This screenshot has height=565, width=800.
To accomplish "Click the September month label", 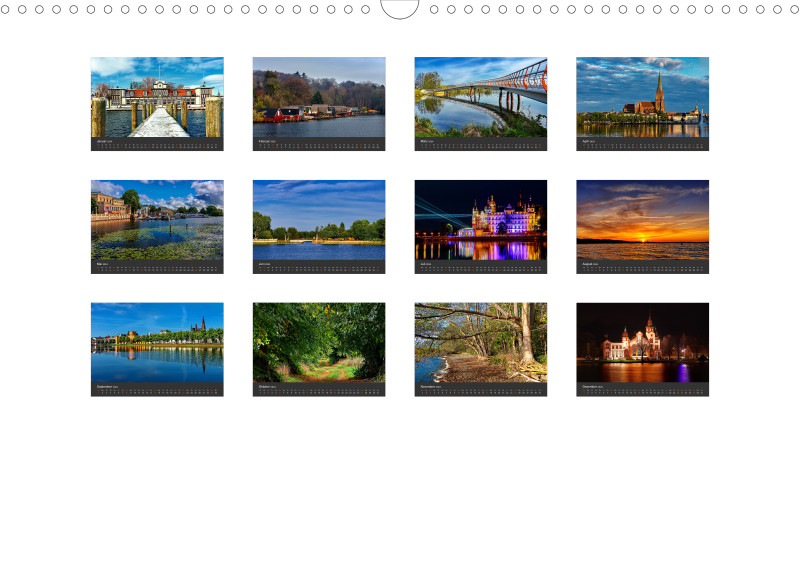I will tap(105, 387).
